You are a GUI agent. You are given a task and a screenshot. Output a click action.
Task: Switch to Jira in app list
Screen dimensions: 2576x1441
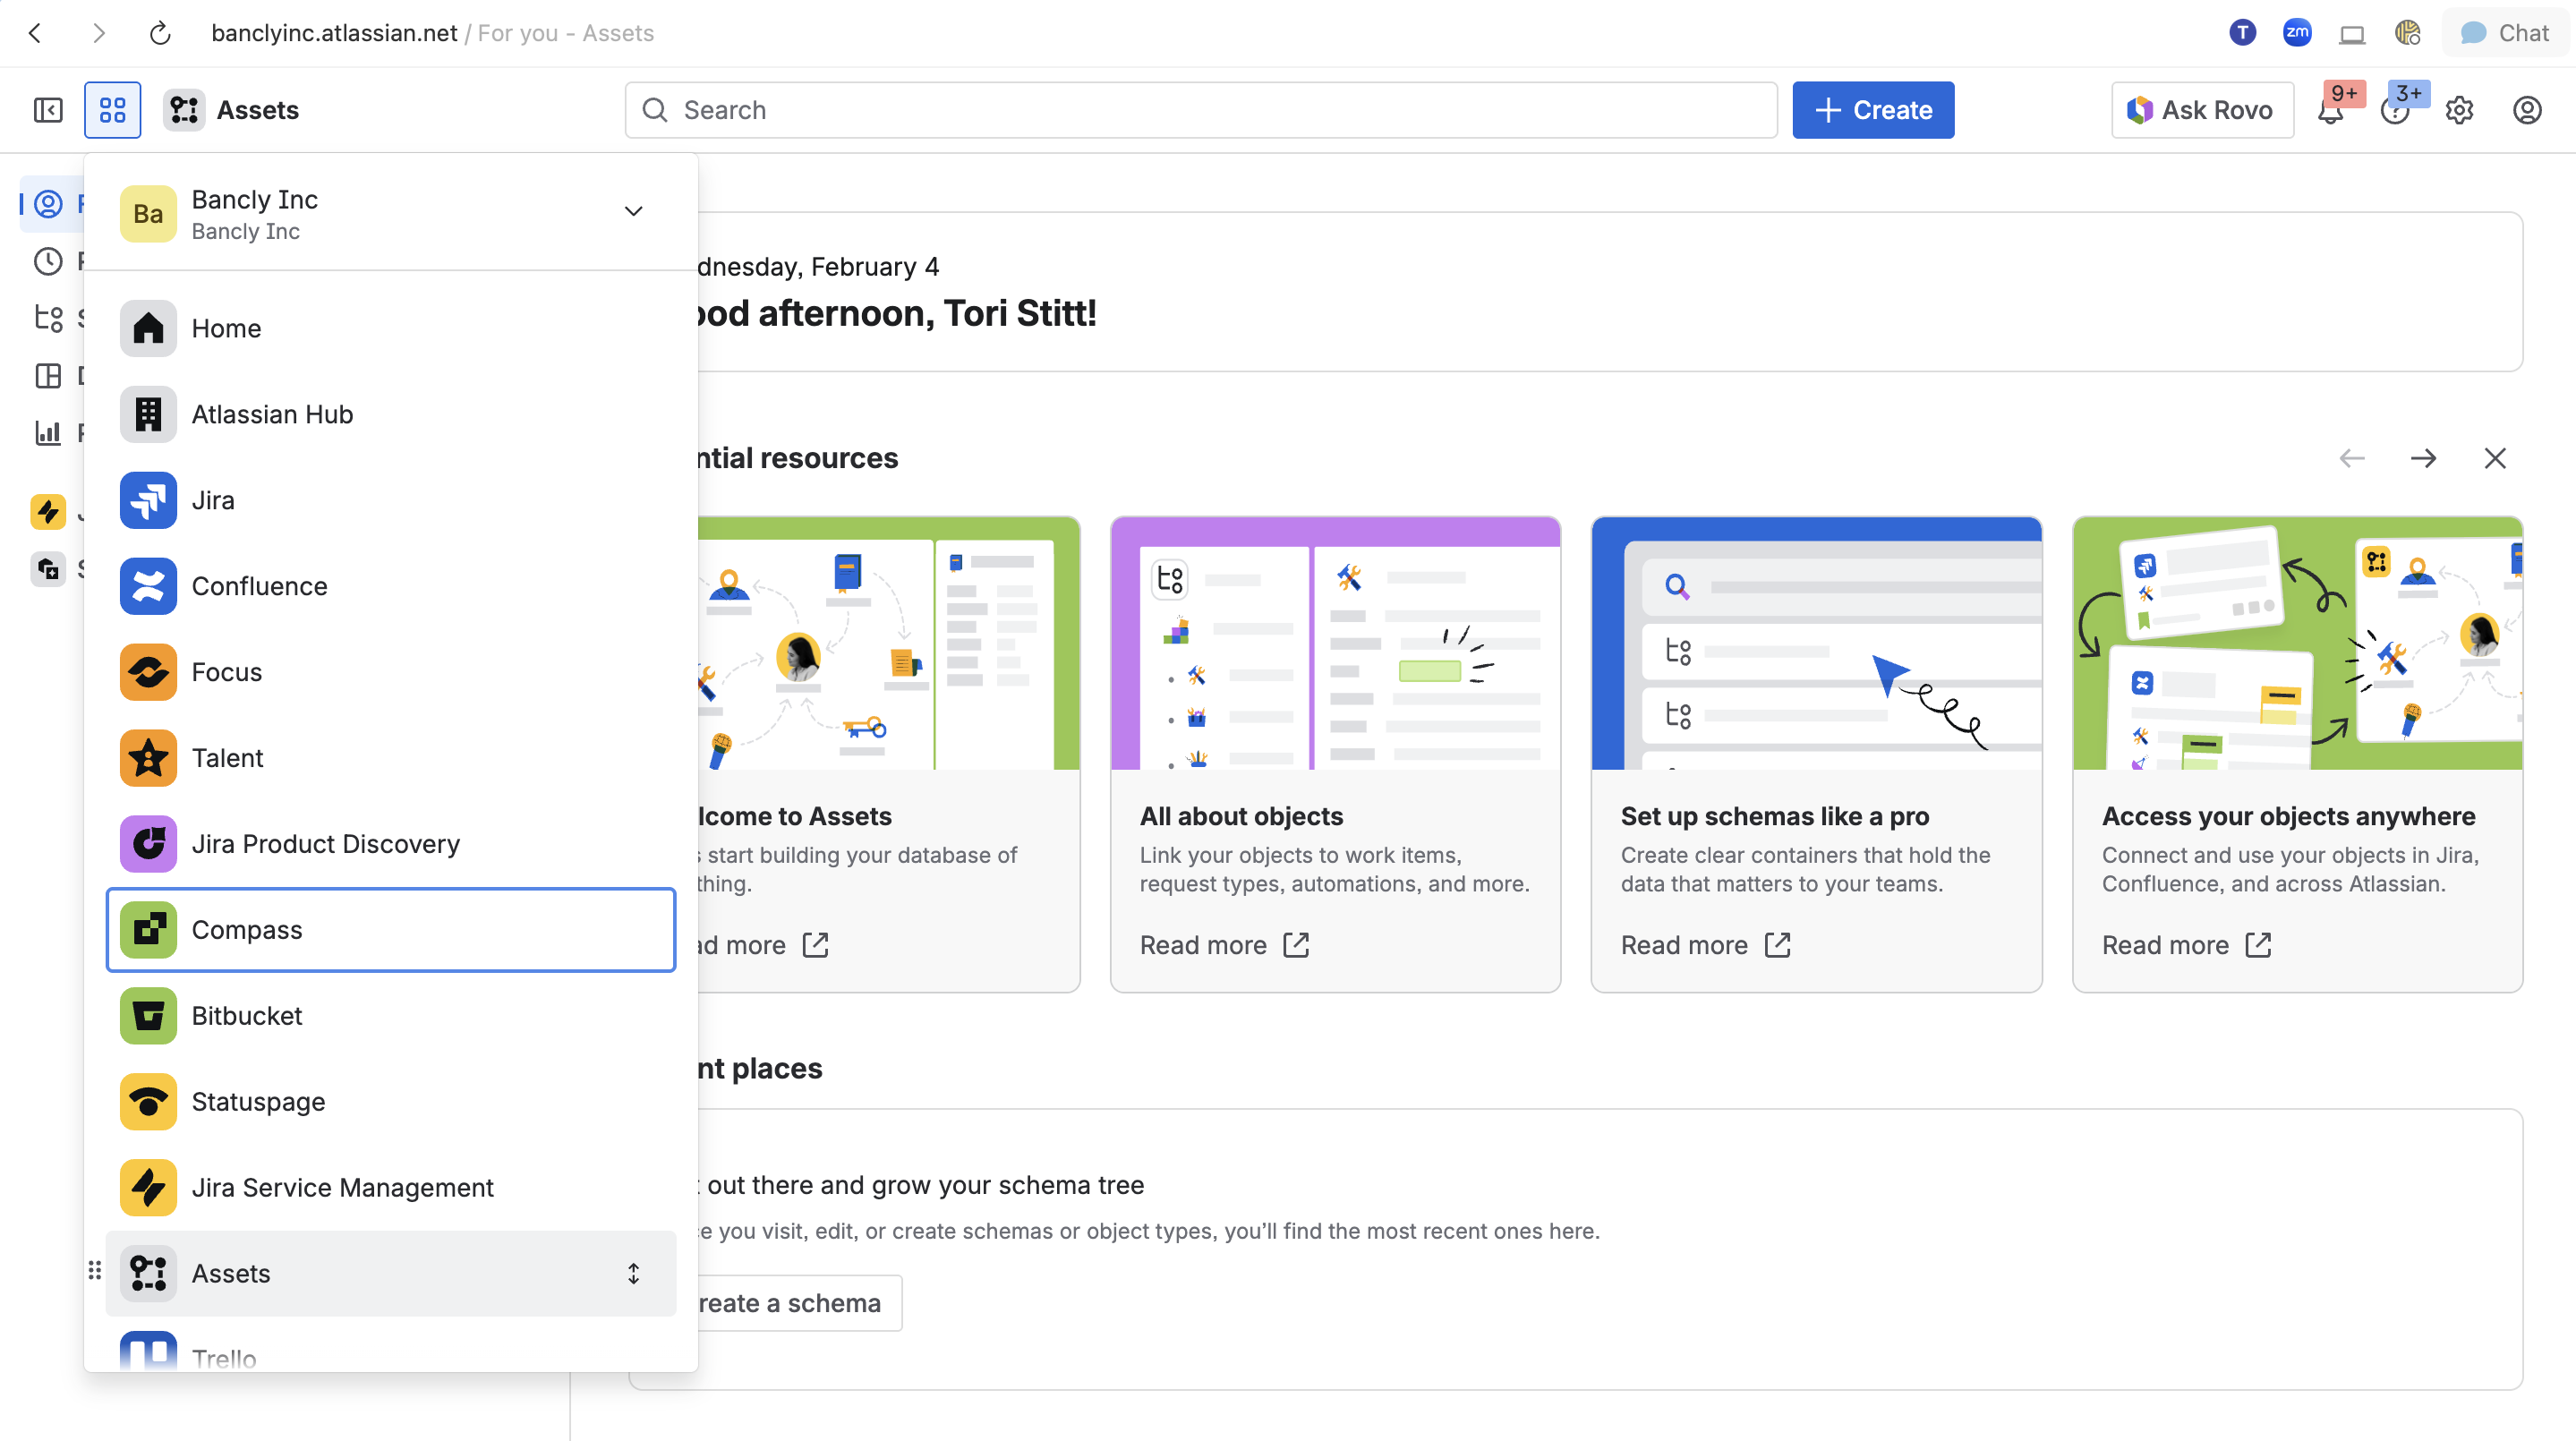tap(391, 500)
